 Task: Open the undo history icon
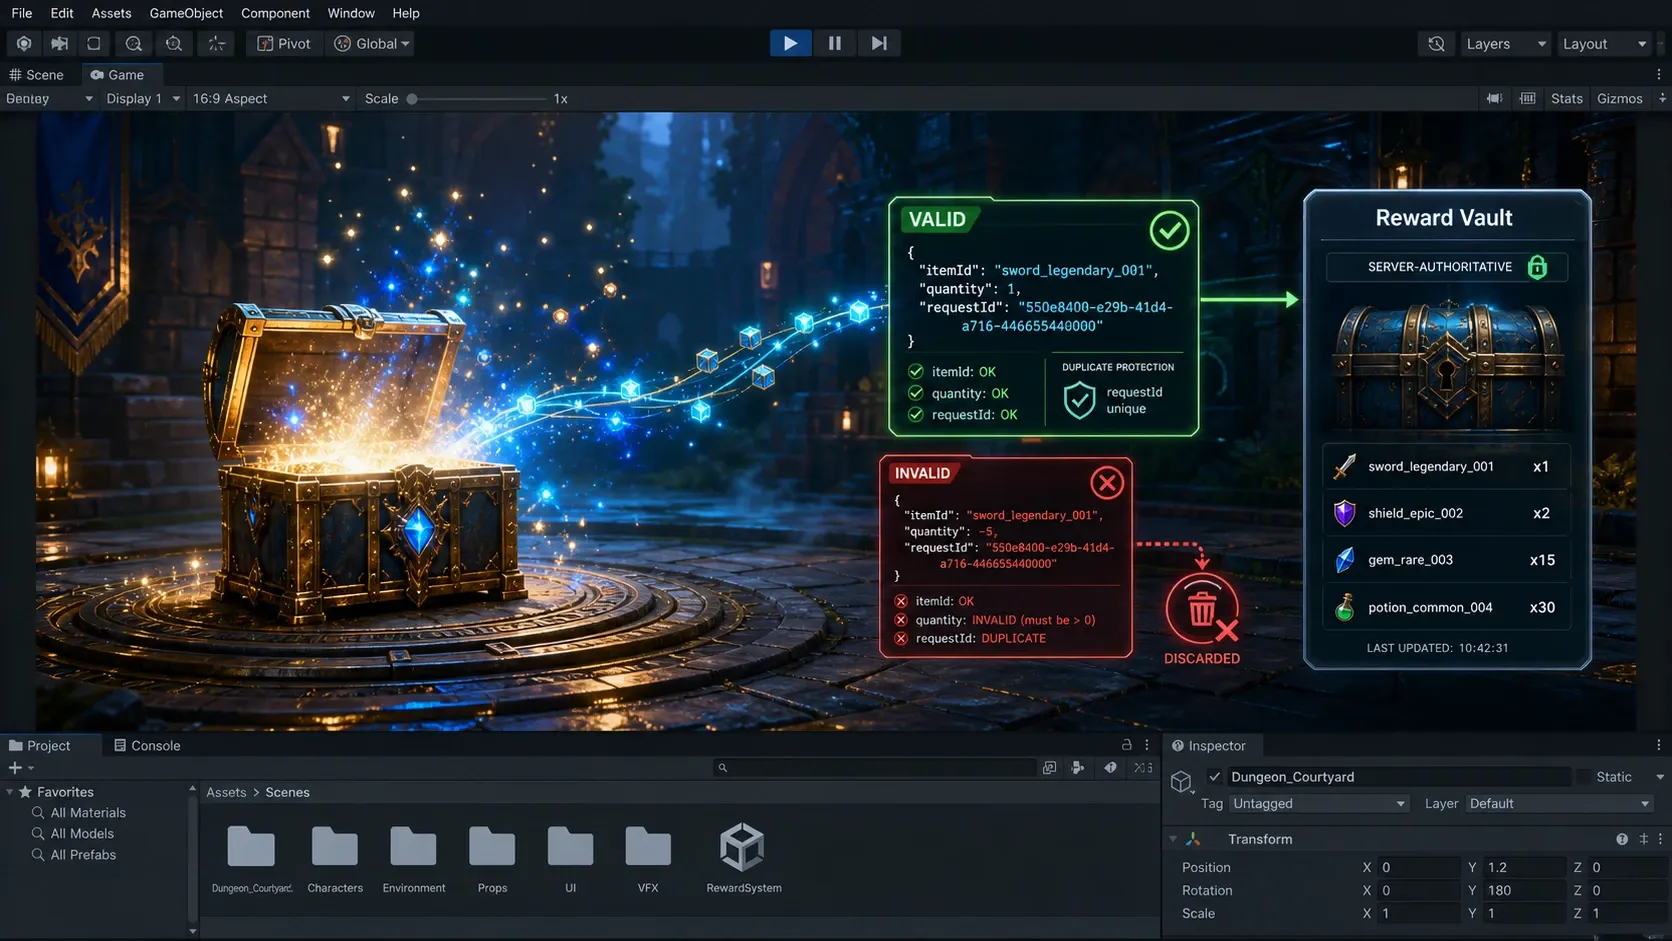(1436, 44)
